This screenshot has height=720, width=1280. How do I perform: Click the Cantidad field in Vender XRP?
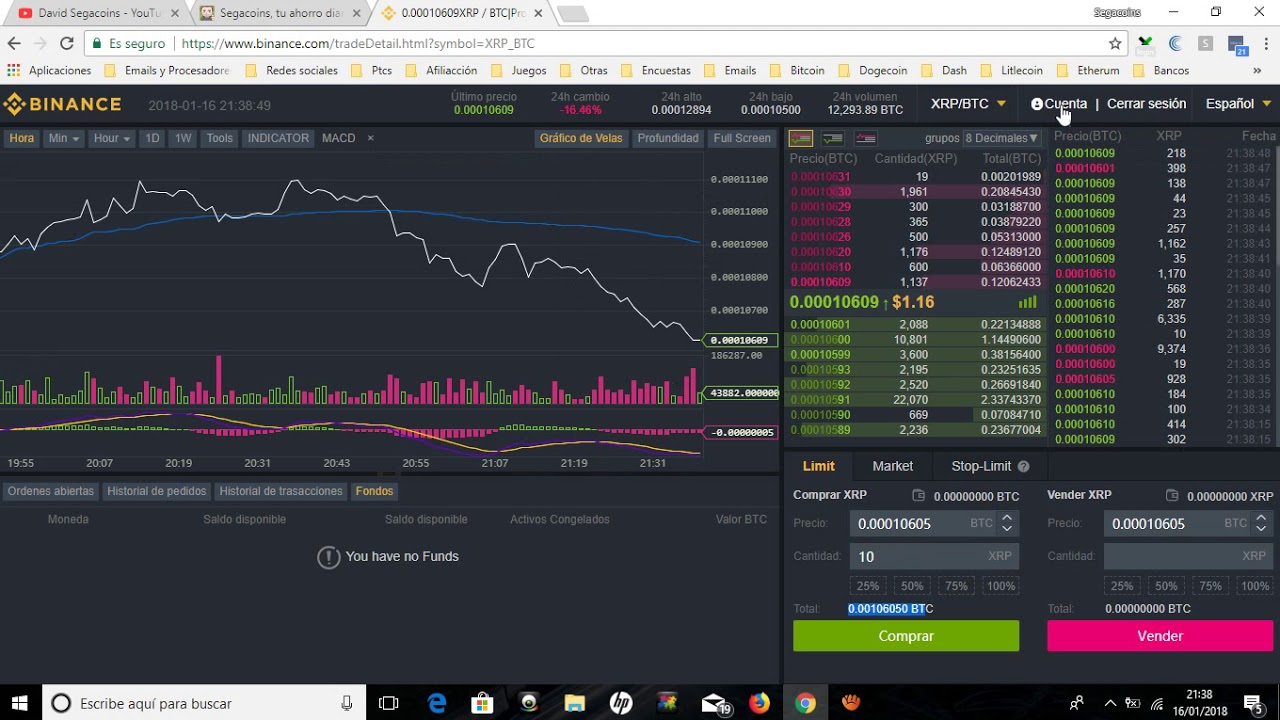click(1188, 556)
